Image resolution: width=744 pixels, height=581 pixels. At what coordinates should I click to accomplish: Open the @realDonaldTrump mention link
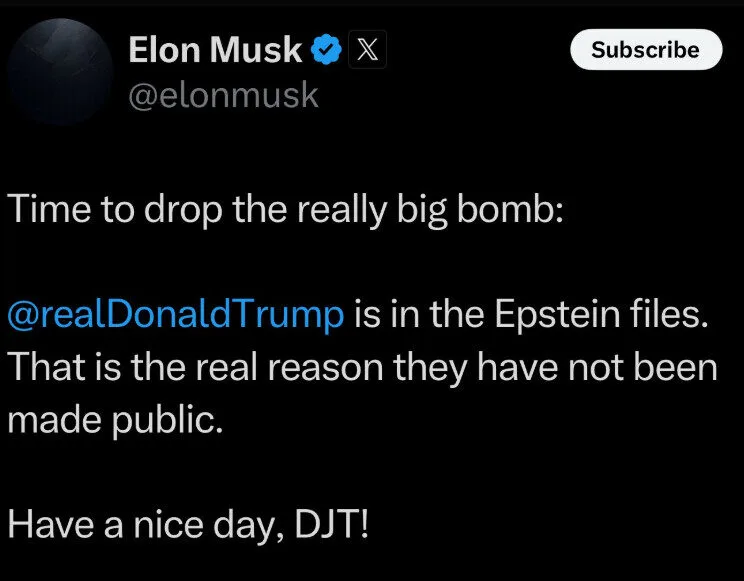pyautogui.click(x=176, y=315)
